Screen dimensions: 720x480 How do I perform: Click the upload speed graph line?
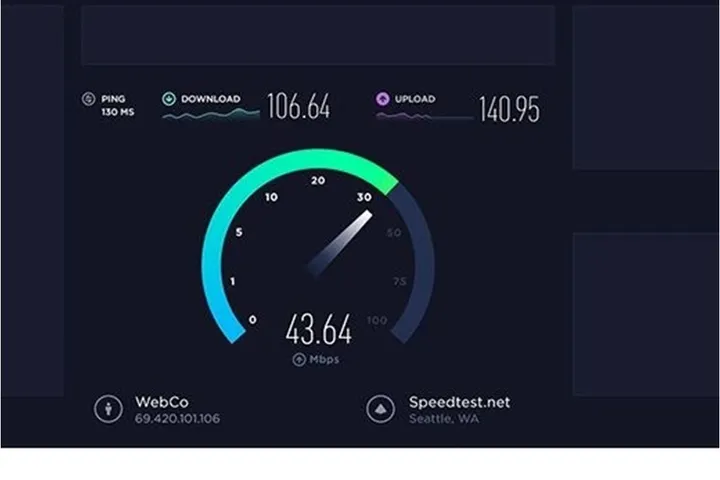point(424,117)
